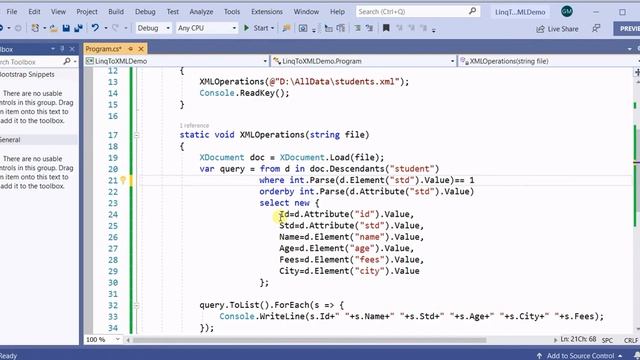Start debugging with green play icon

[246, 28]
